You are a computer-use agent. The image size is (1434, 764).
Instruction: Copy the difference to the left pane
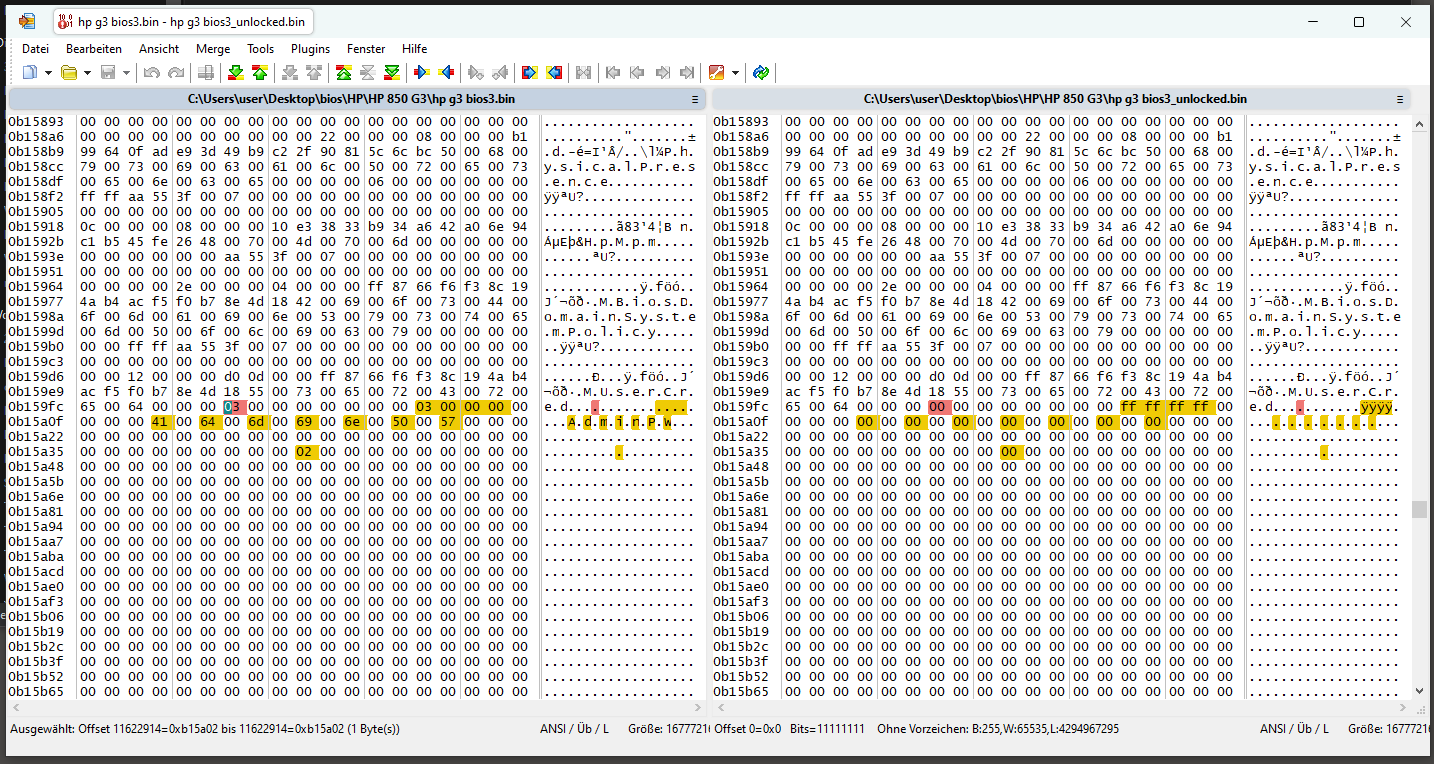pos(447,72)
